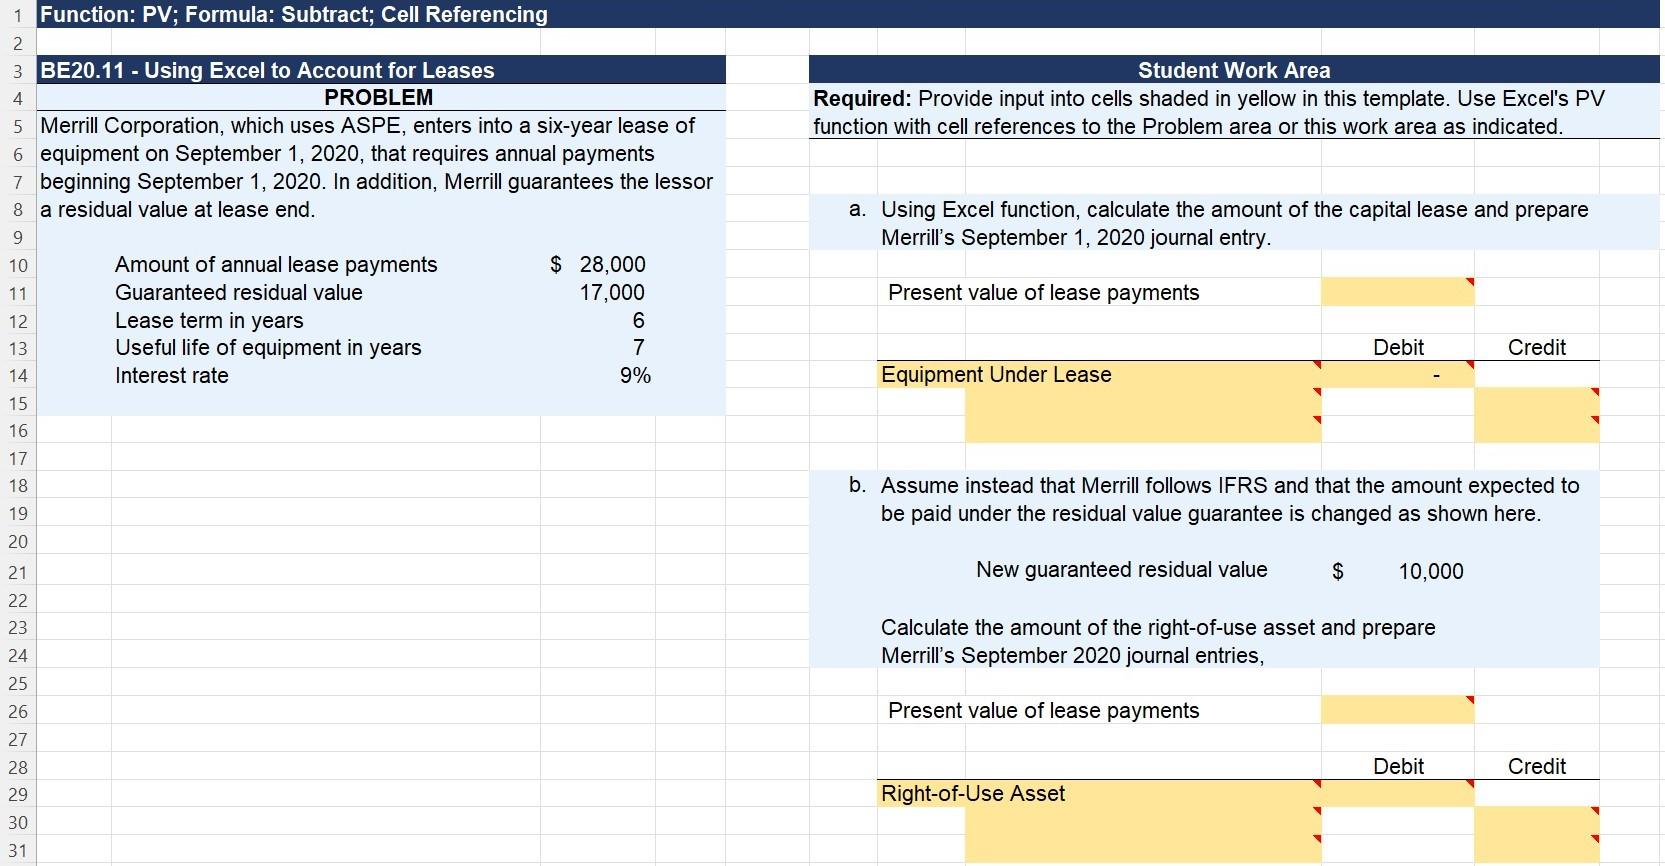This screenshot has width=1665, height=866.
Task: Click the 9% interest rate cell
Action: tap(635, 375)
